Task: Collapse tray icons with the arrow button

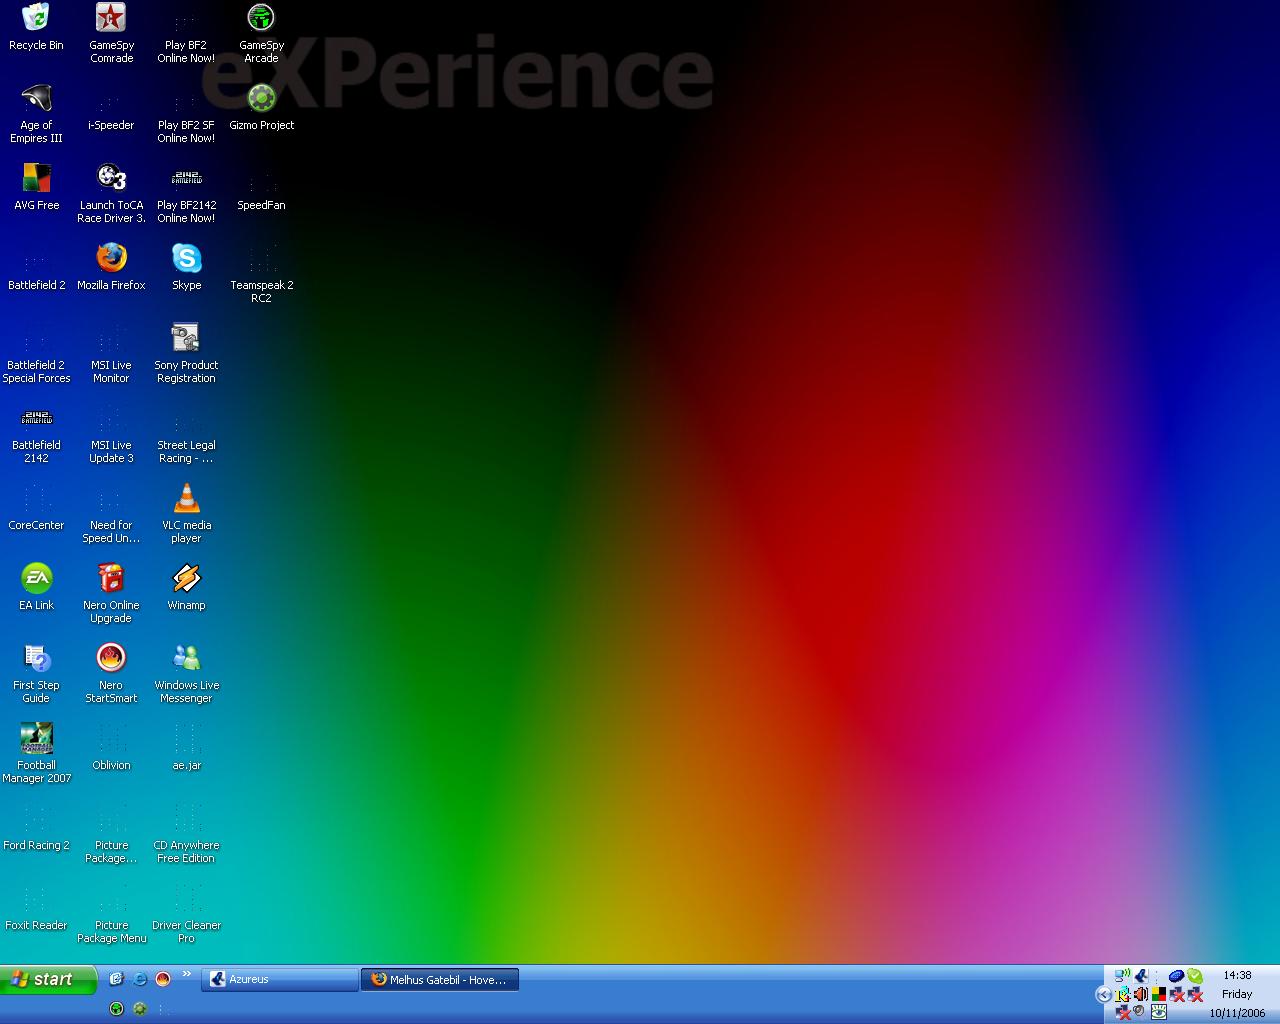Action: pyautogui.click(x=1104, y=995)
